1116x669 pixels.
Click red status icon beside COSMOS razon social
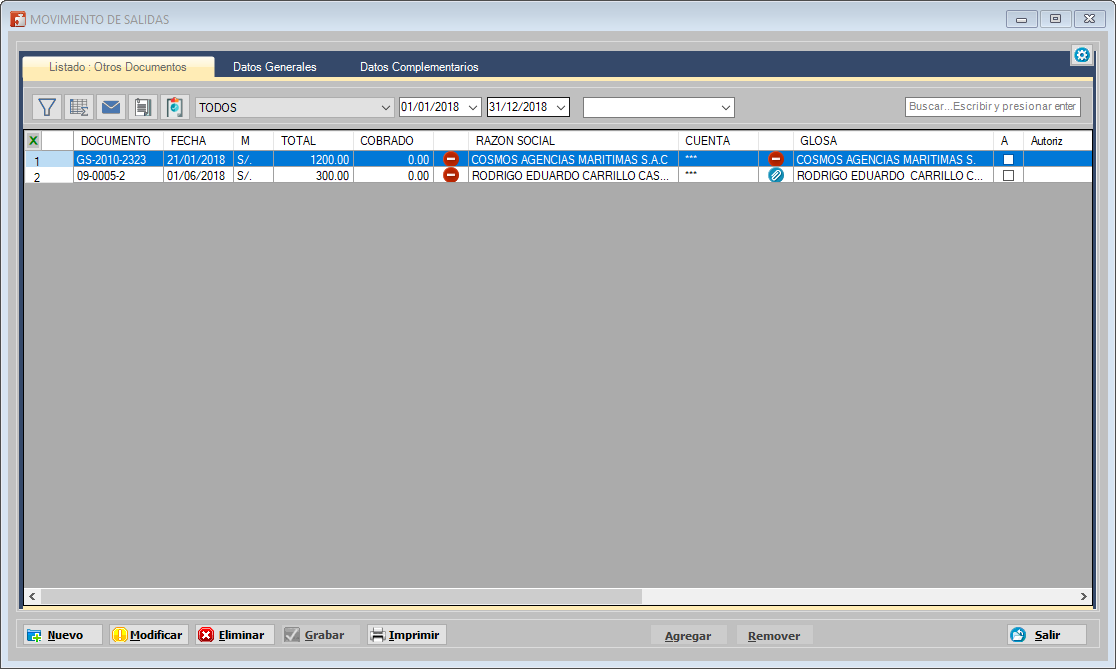451,159
